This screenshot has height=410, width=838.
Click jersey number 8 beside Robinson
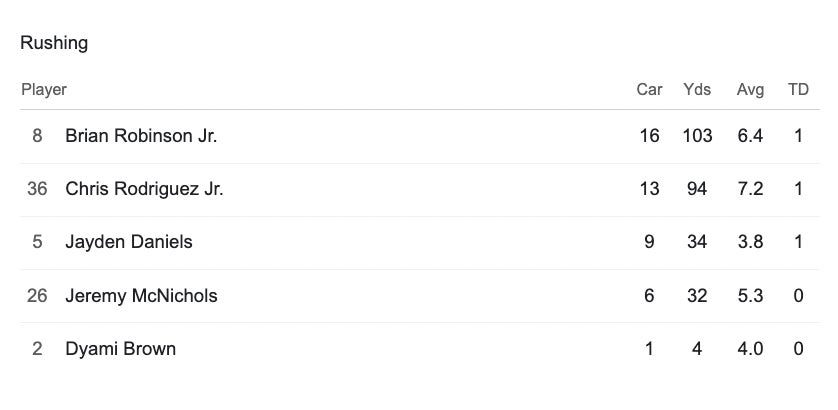[x=37, y=135]
